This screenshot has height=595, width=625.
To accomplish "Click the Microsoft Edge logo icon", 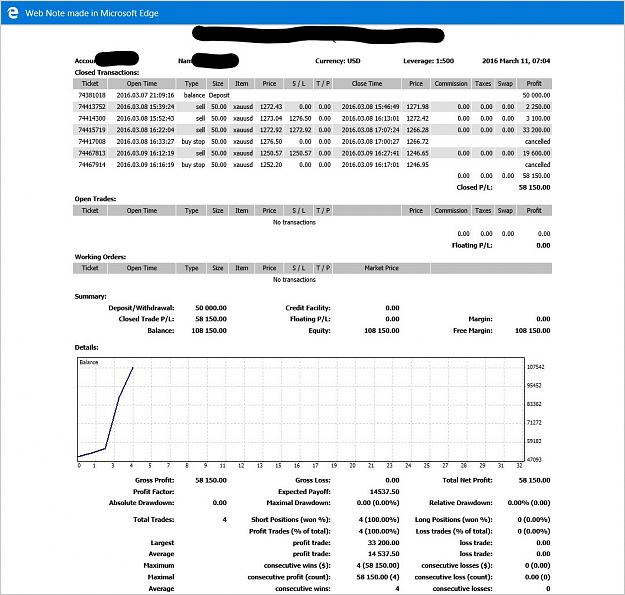I will tap(13, 13).
